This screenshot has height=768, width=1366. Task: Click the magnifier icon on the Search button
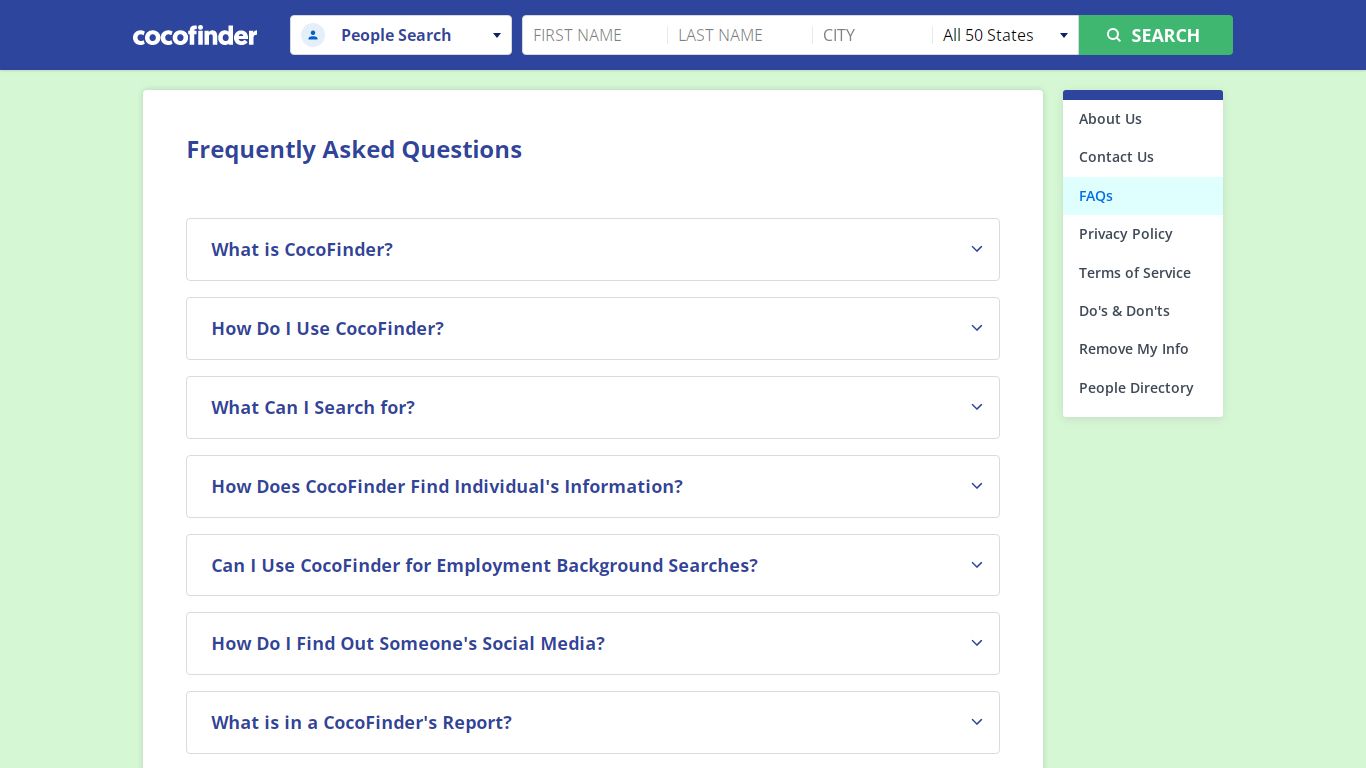pos(1114,35)
